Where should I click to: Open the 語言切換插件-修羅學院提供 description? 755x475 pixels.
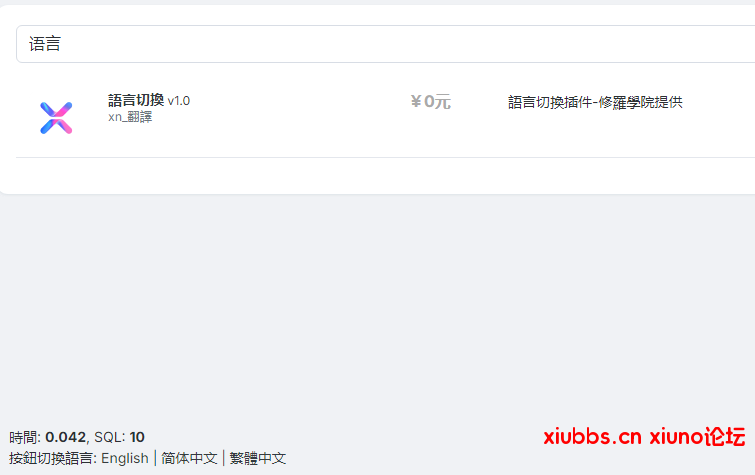click(x=595, y=102)
